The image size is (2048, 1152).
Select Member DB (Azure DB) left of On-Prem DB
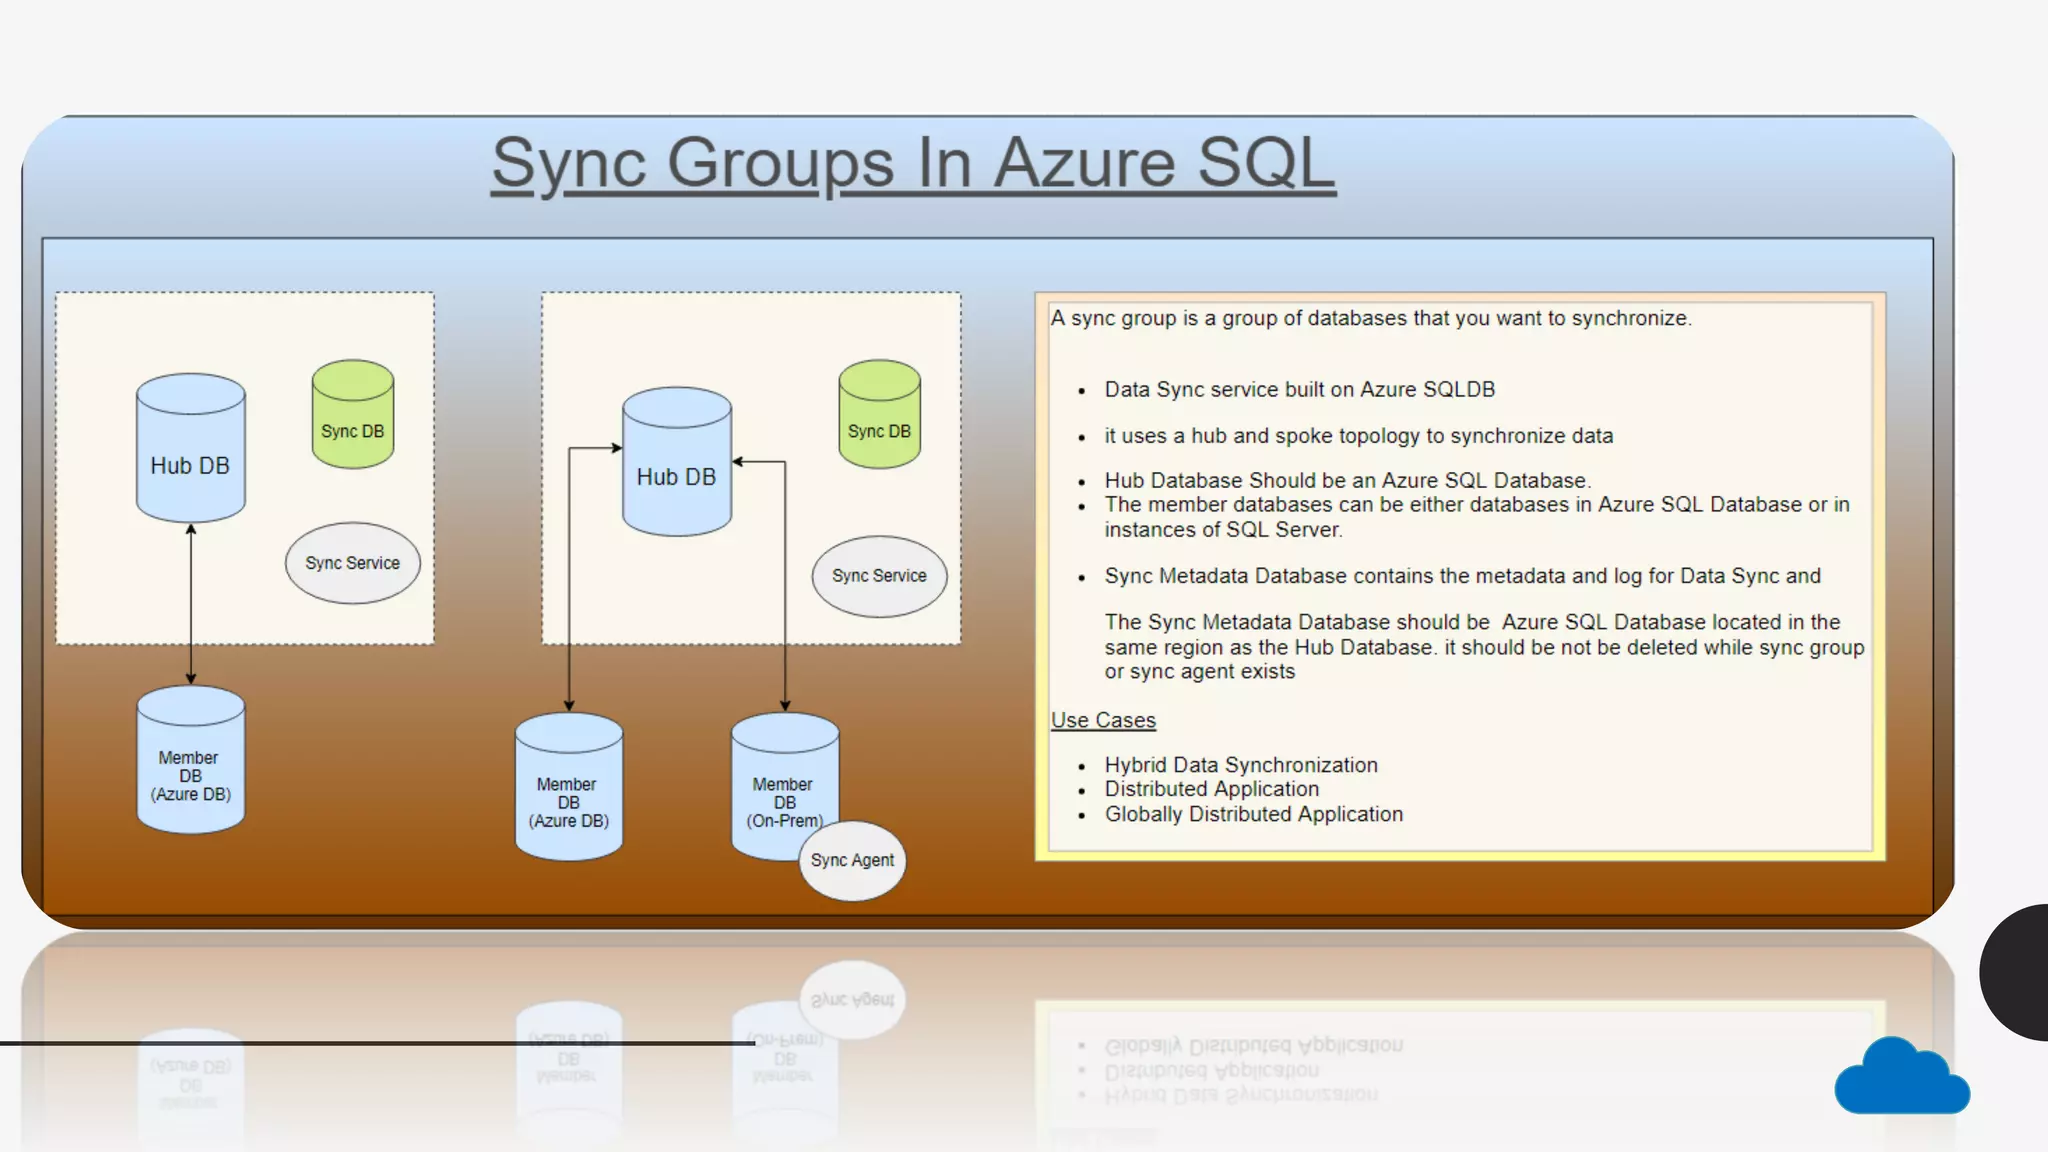click(569, 787)
